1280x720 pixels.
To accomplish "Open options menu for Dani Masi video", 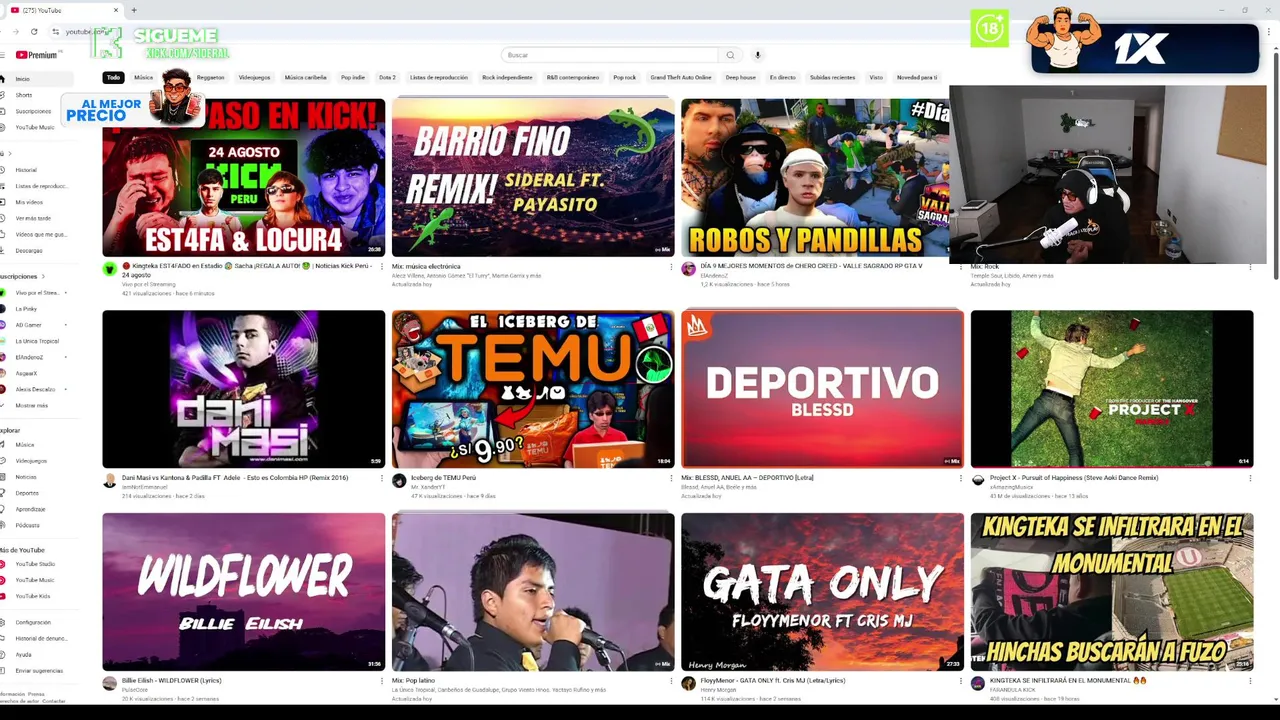I will point(381,478).
